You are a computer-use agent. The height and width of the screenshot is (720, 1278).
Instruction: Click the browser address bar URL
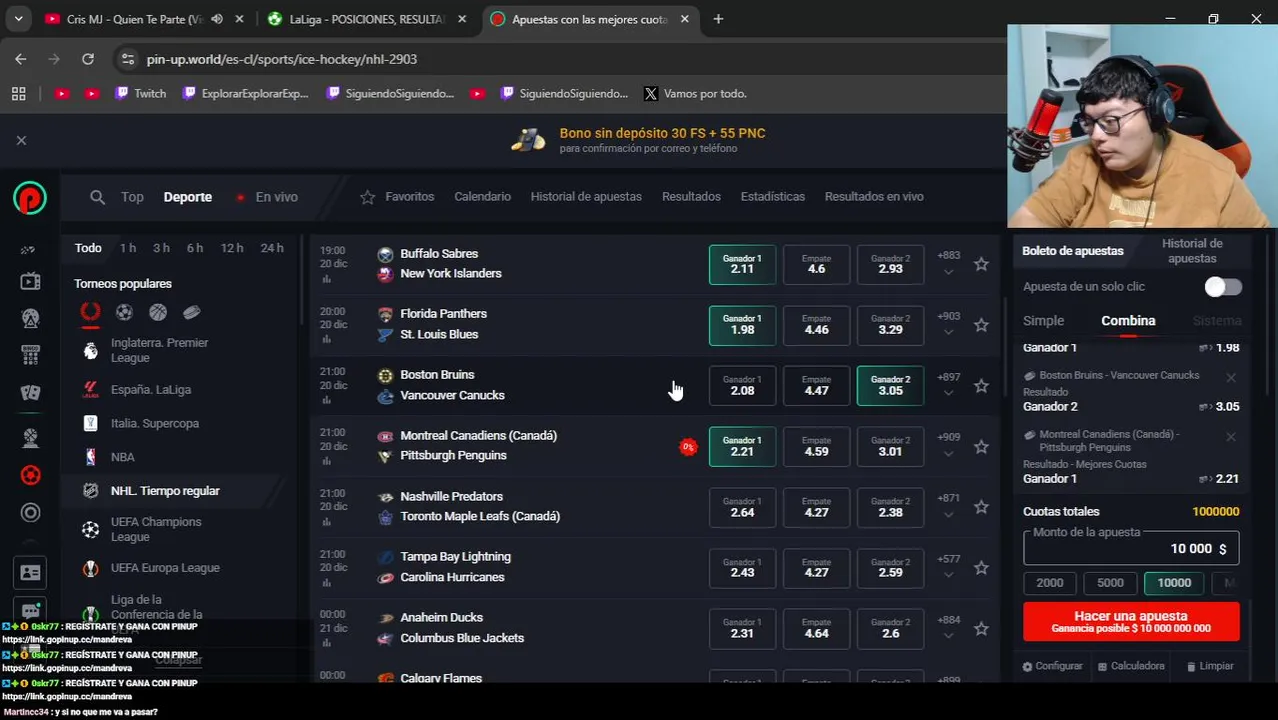click(x=282, y=59)
